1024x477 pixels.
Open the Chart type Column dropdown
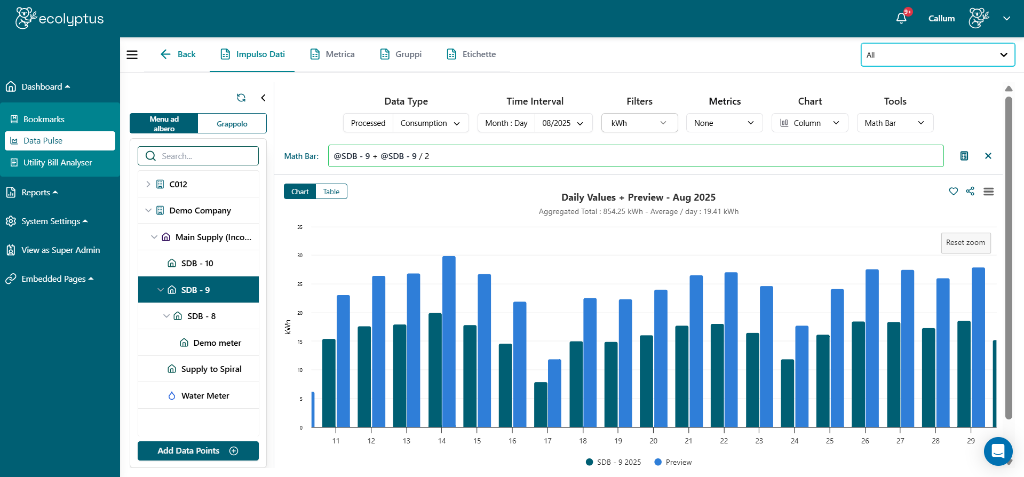pyautogui.click(x=809, y=123)
